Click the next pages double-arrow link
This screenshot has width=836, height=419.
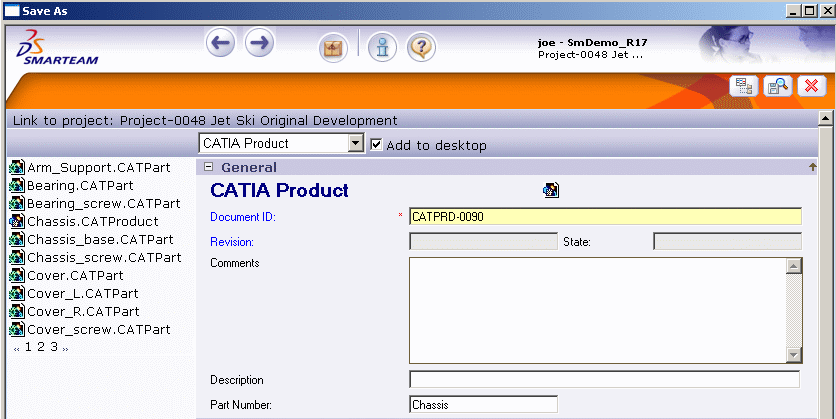click(66, 348)
